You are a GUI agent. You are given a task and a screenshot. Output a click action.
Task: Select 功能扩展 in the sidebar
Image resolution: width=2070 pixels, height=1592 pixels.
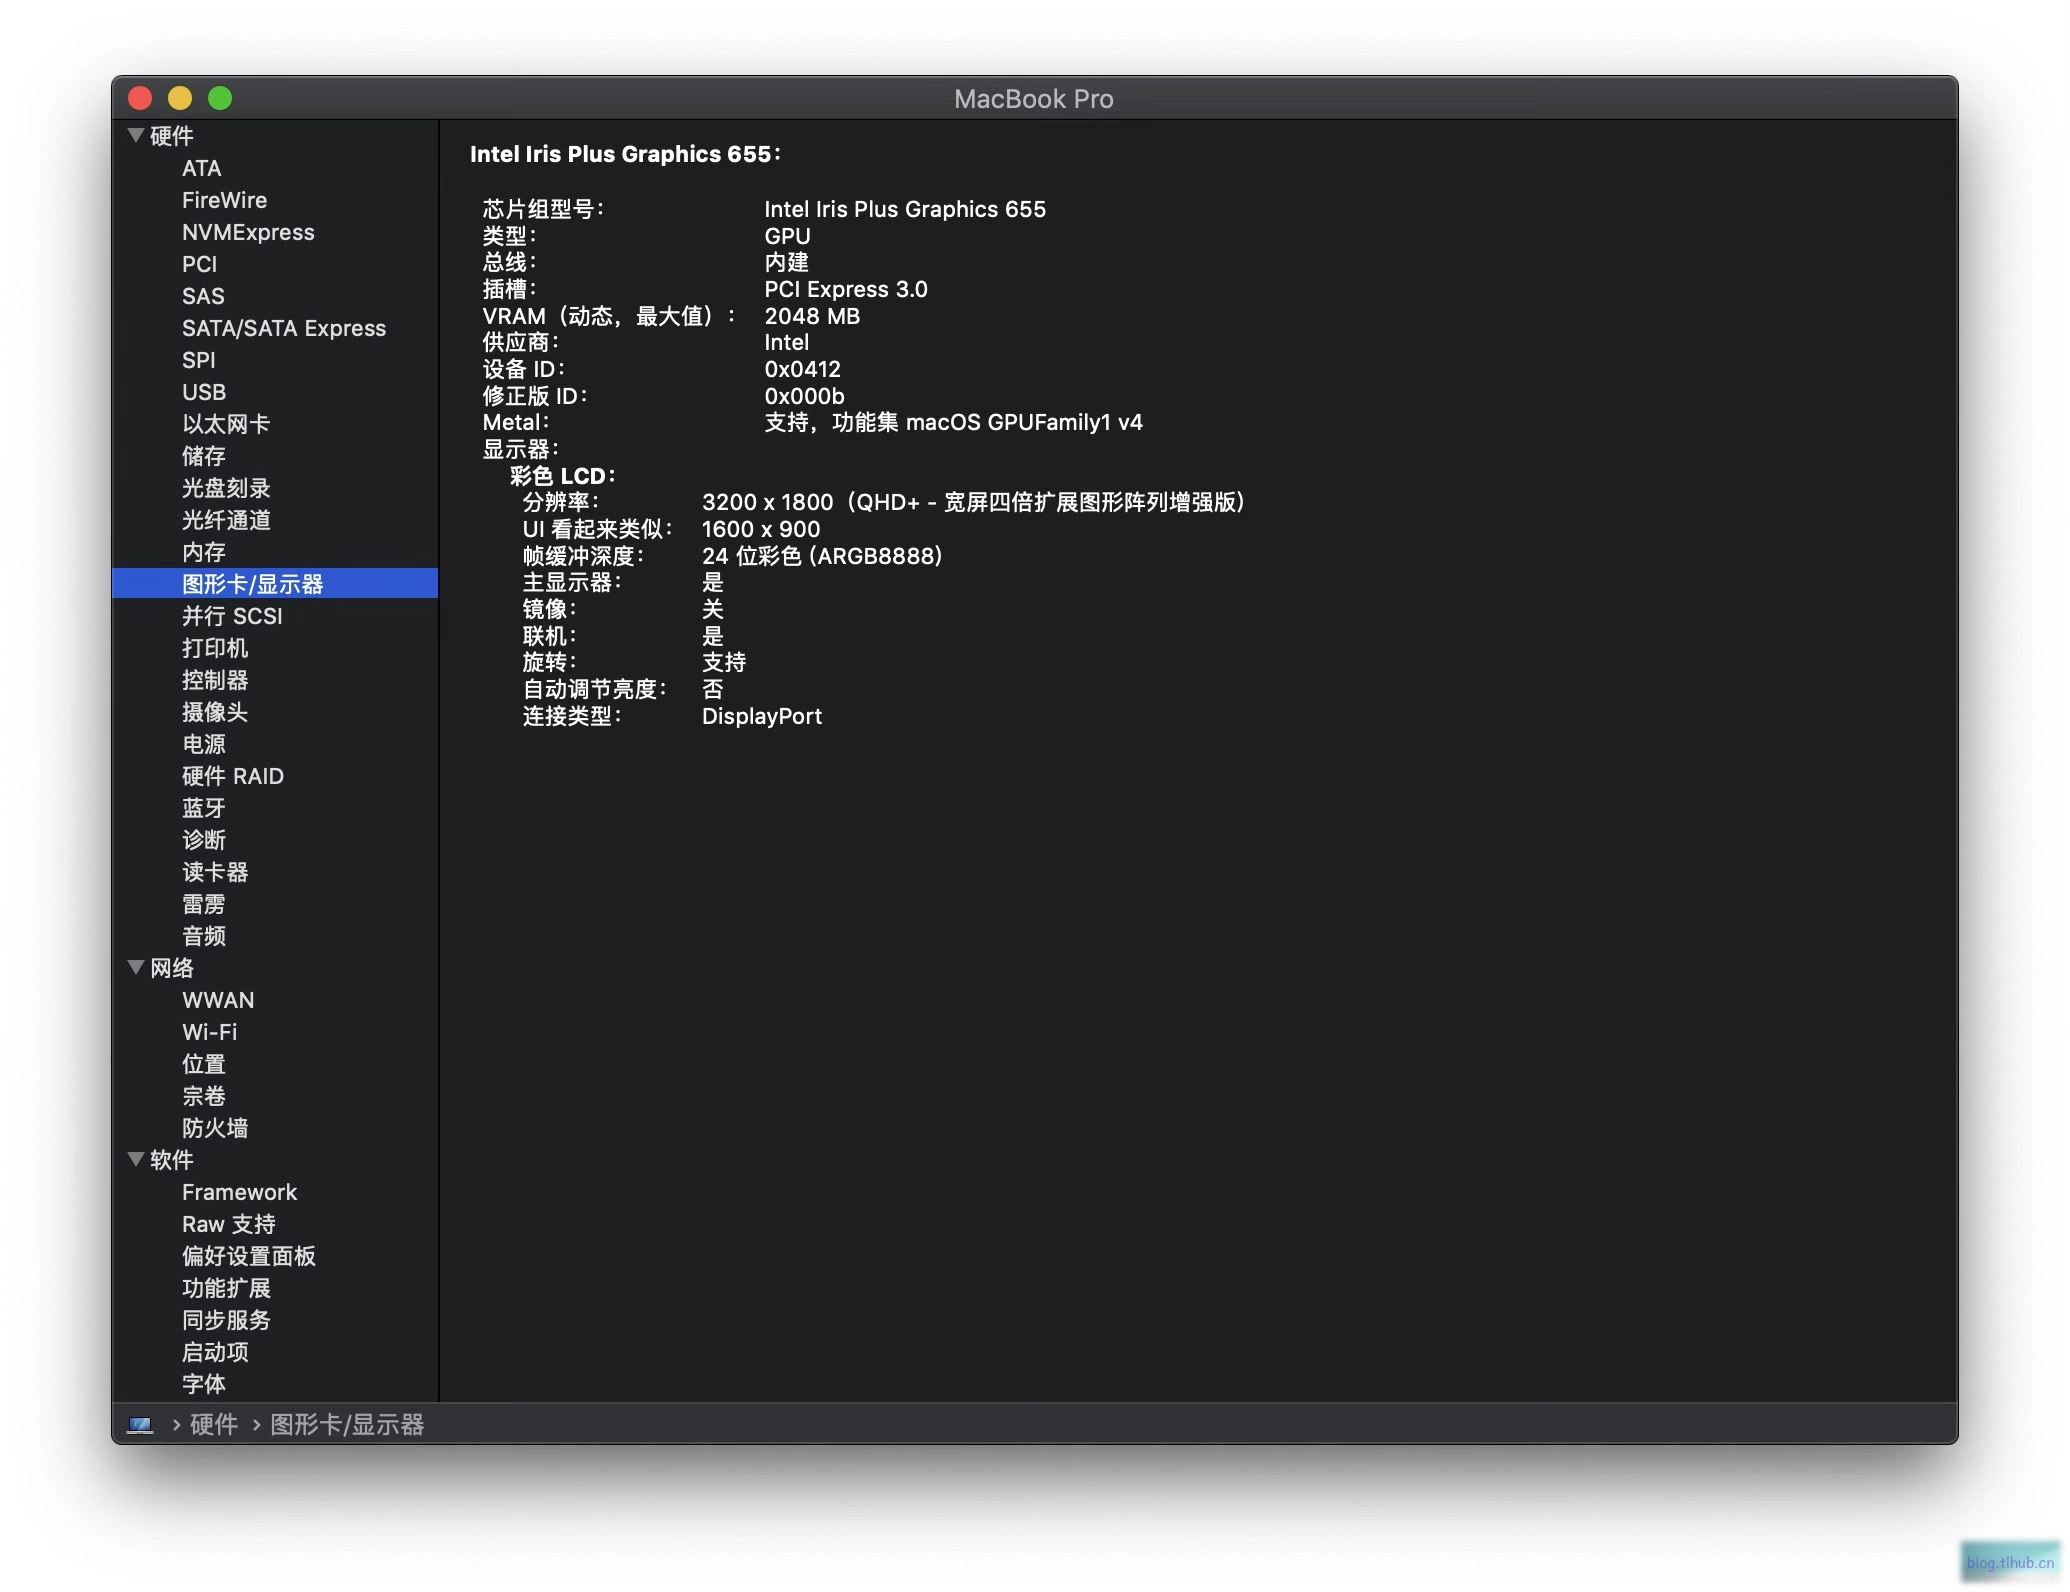(x=226, y=1288)
